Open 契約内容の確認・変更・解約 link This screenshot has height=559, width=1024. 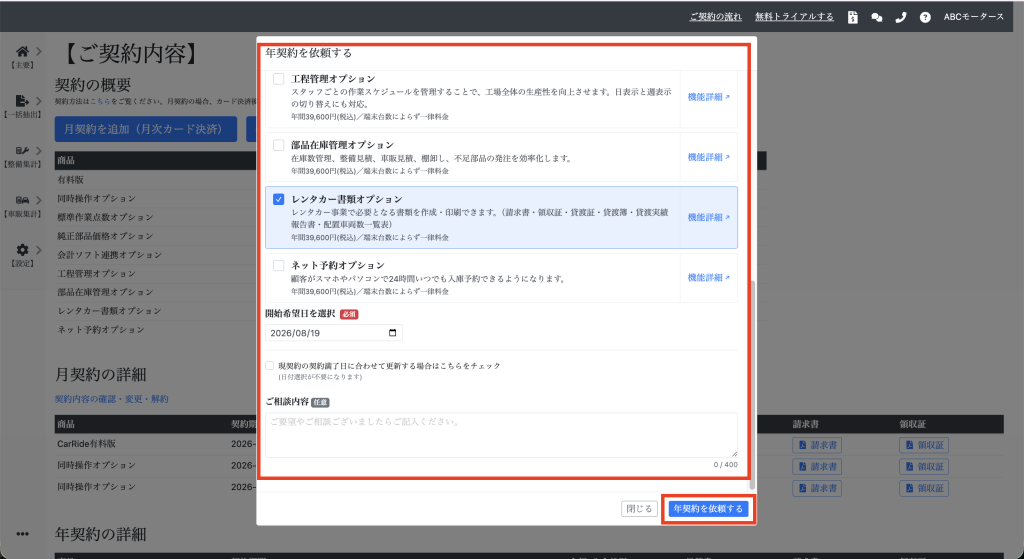112,399
